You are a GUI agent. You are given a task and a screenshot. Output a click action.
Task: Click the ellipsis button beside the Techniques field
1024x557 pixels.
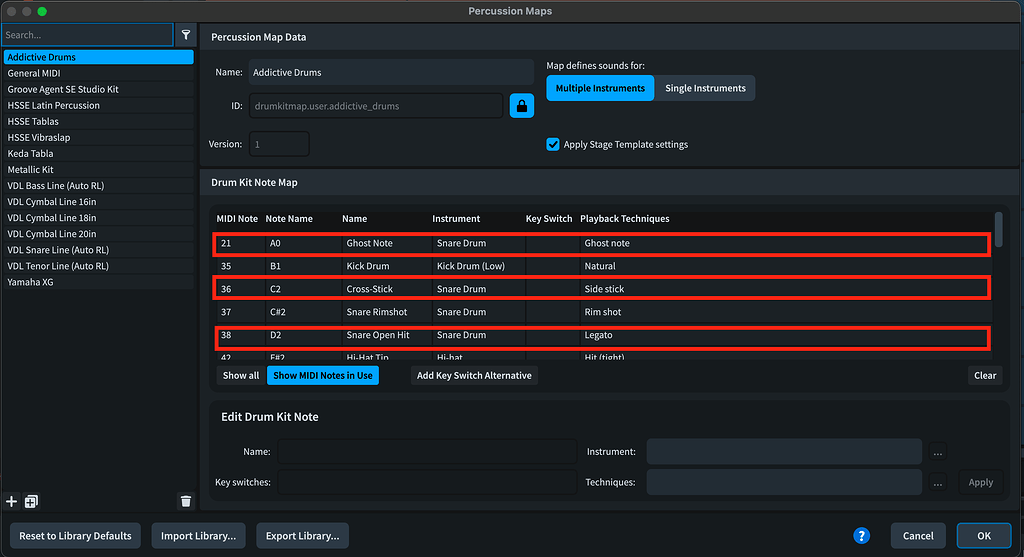click(937, 482)
